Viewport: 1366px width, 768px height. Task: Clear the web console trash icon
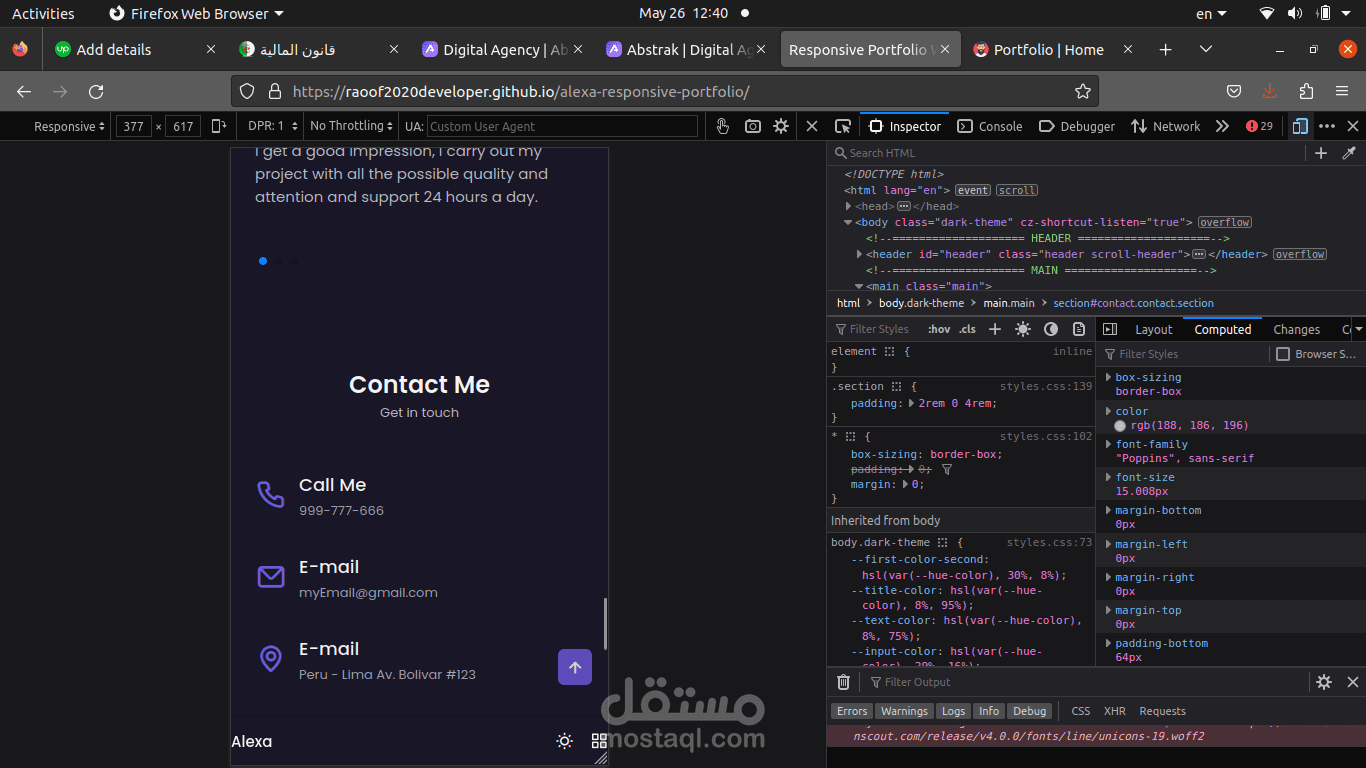pos(843,682)
